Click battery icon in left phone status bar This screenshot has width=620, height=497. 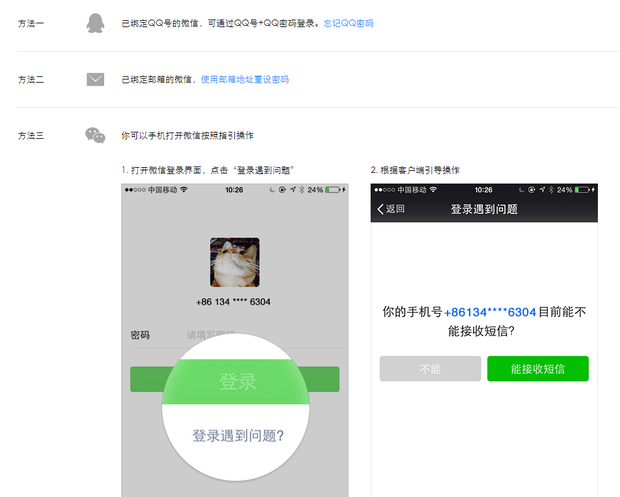pyautogui.click(x=338, y=189)
